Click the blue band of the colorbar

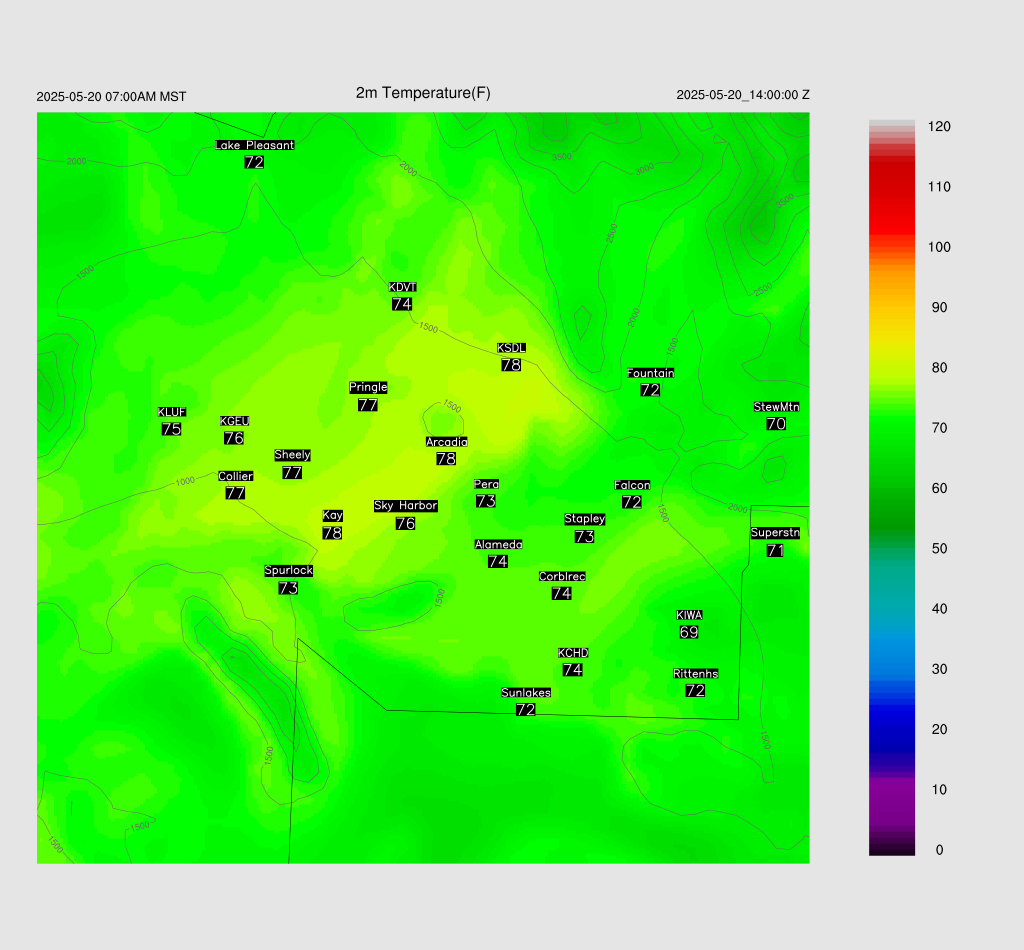pyautogui.click(x=892, y=718)
